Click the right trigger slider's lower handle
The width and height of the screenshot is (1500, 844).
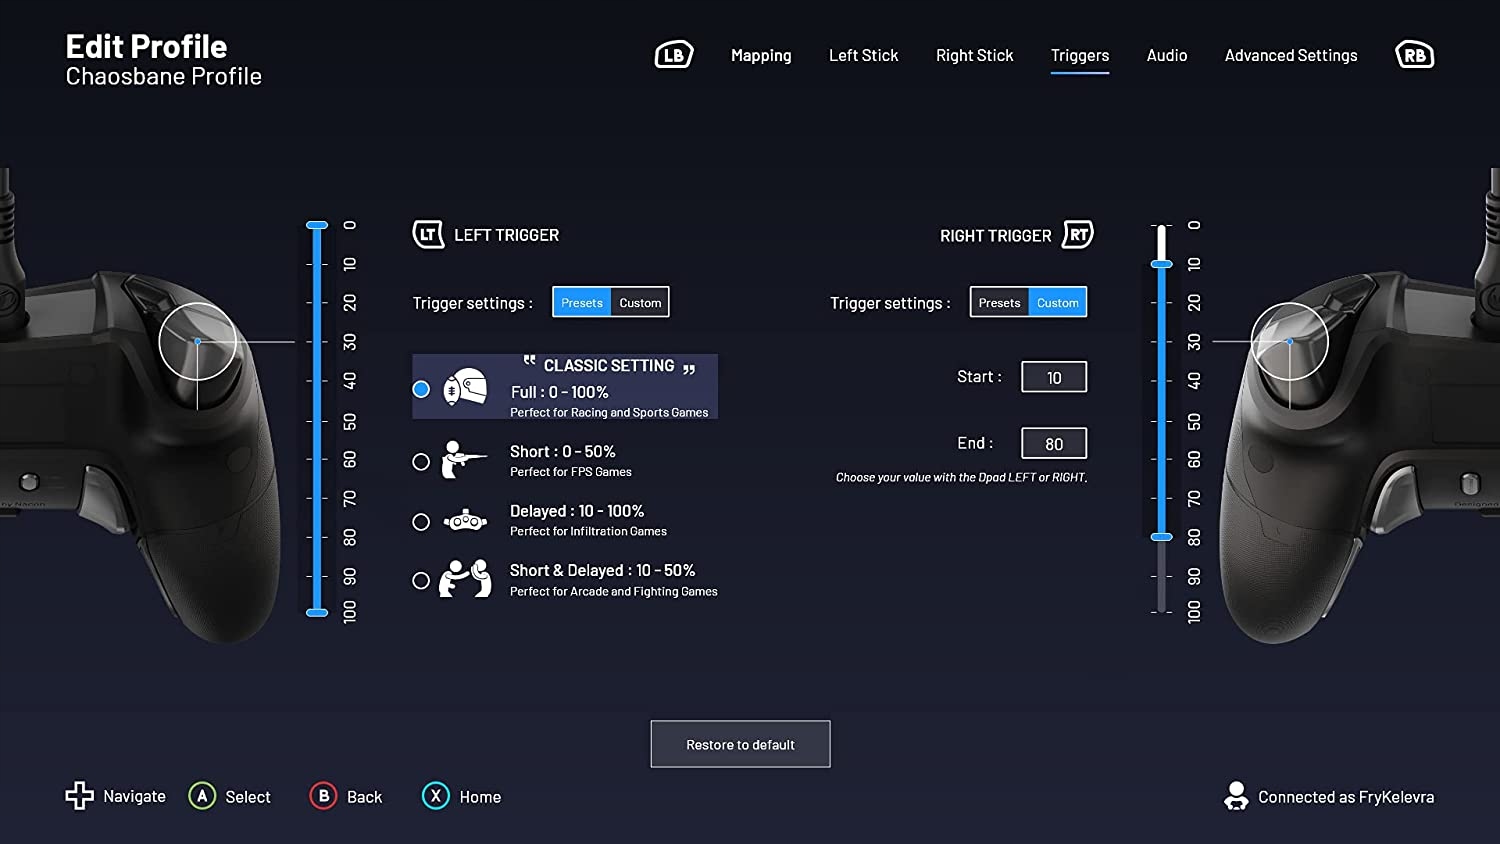tap(1161, 537)
